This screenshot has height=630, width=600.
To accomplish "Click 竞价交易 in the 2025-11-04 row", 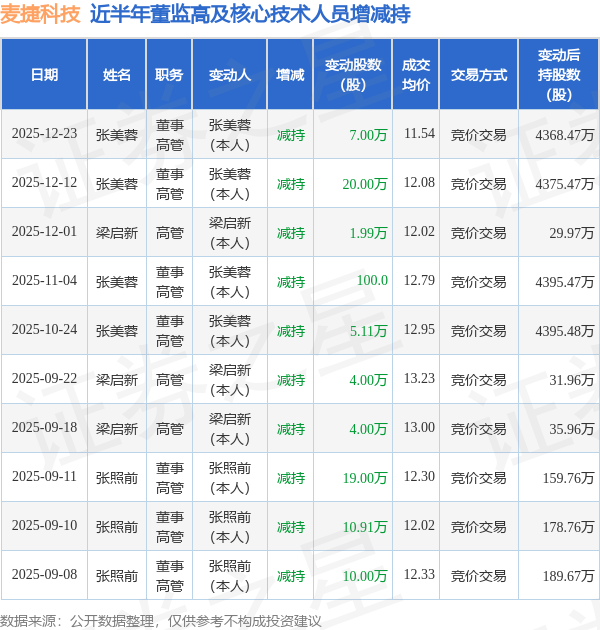I will (x=479, y=282).
